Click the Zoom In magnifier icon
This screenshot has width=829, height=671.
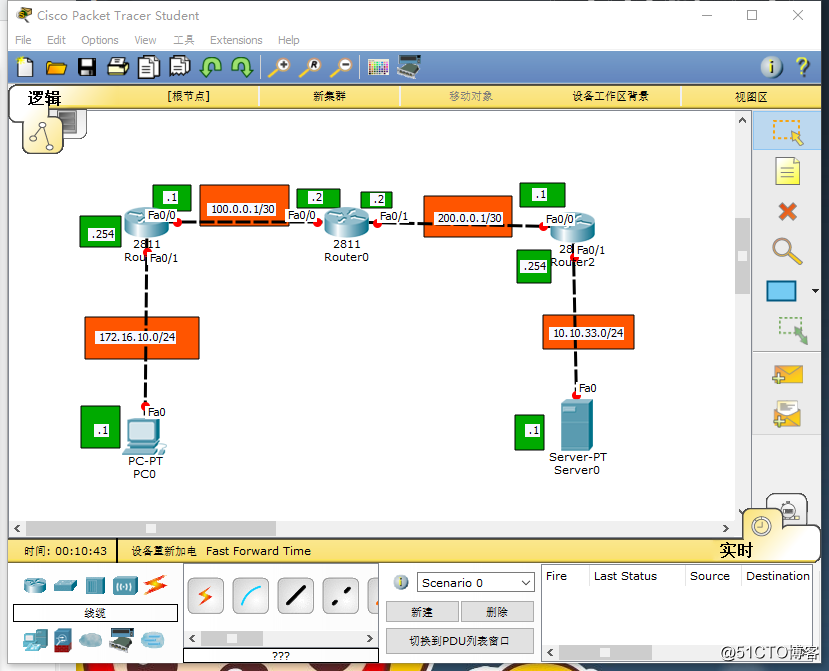[279, 68]
